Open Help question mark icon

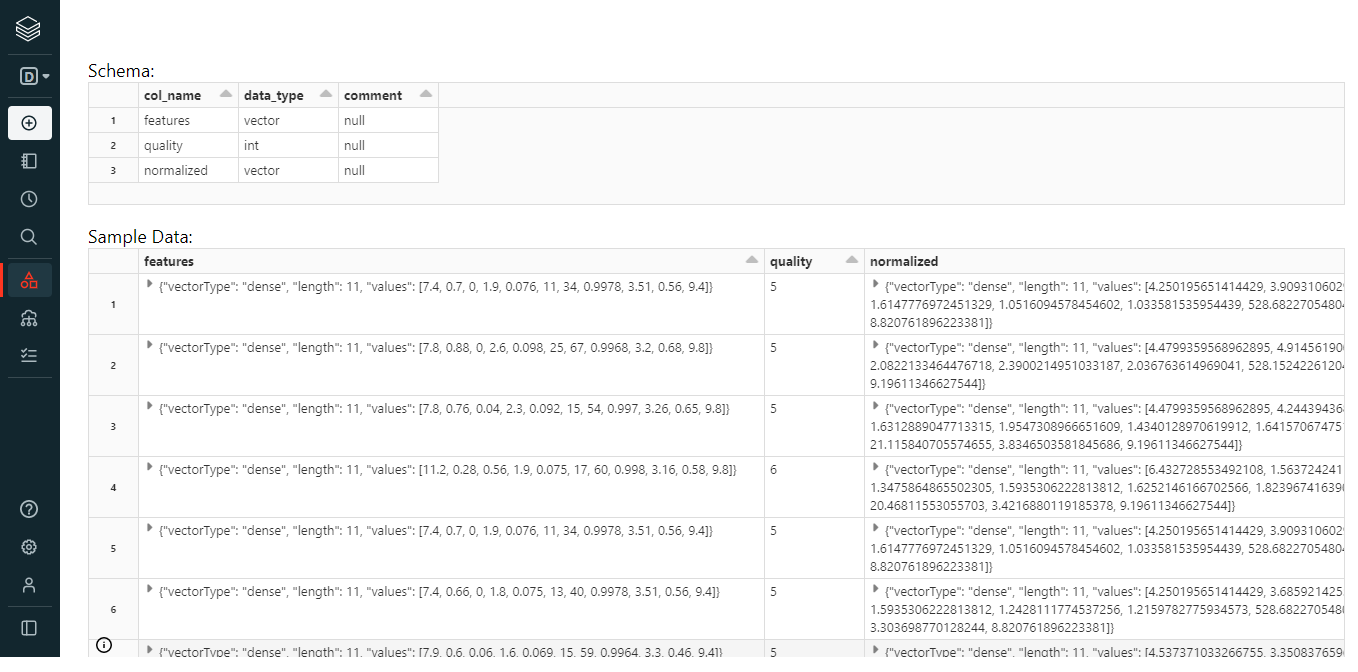29,509
